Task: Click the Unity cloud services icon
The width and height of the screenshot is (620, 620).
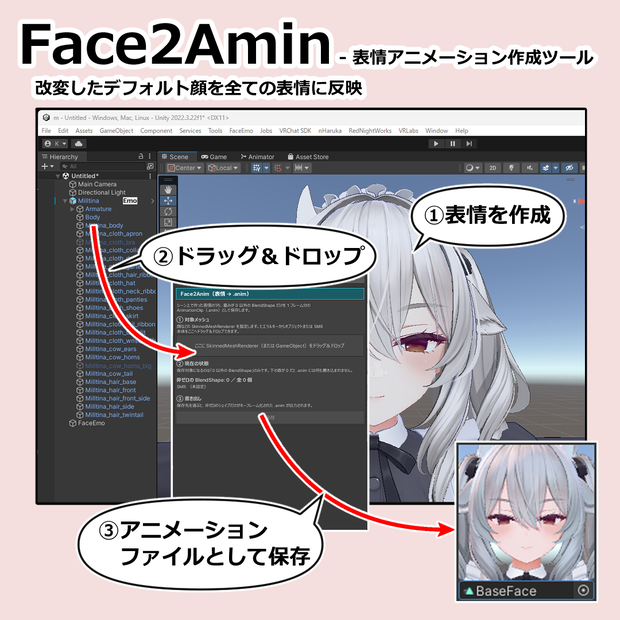Action: pos(78,144)
